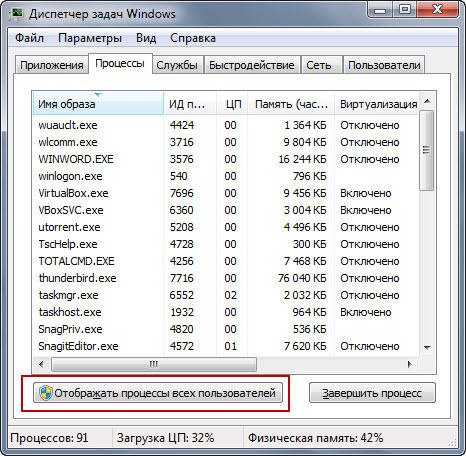Viewport: 466px width, 456px height.
Task: Select the VBoxSVC.exe process
Action: click(226, 210)
